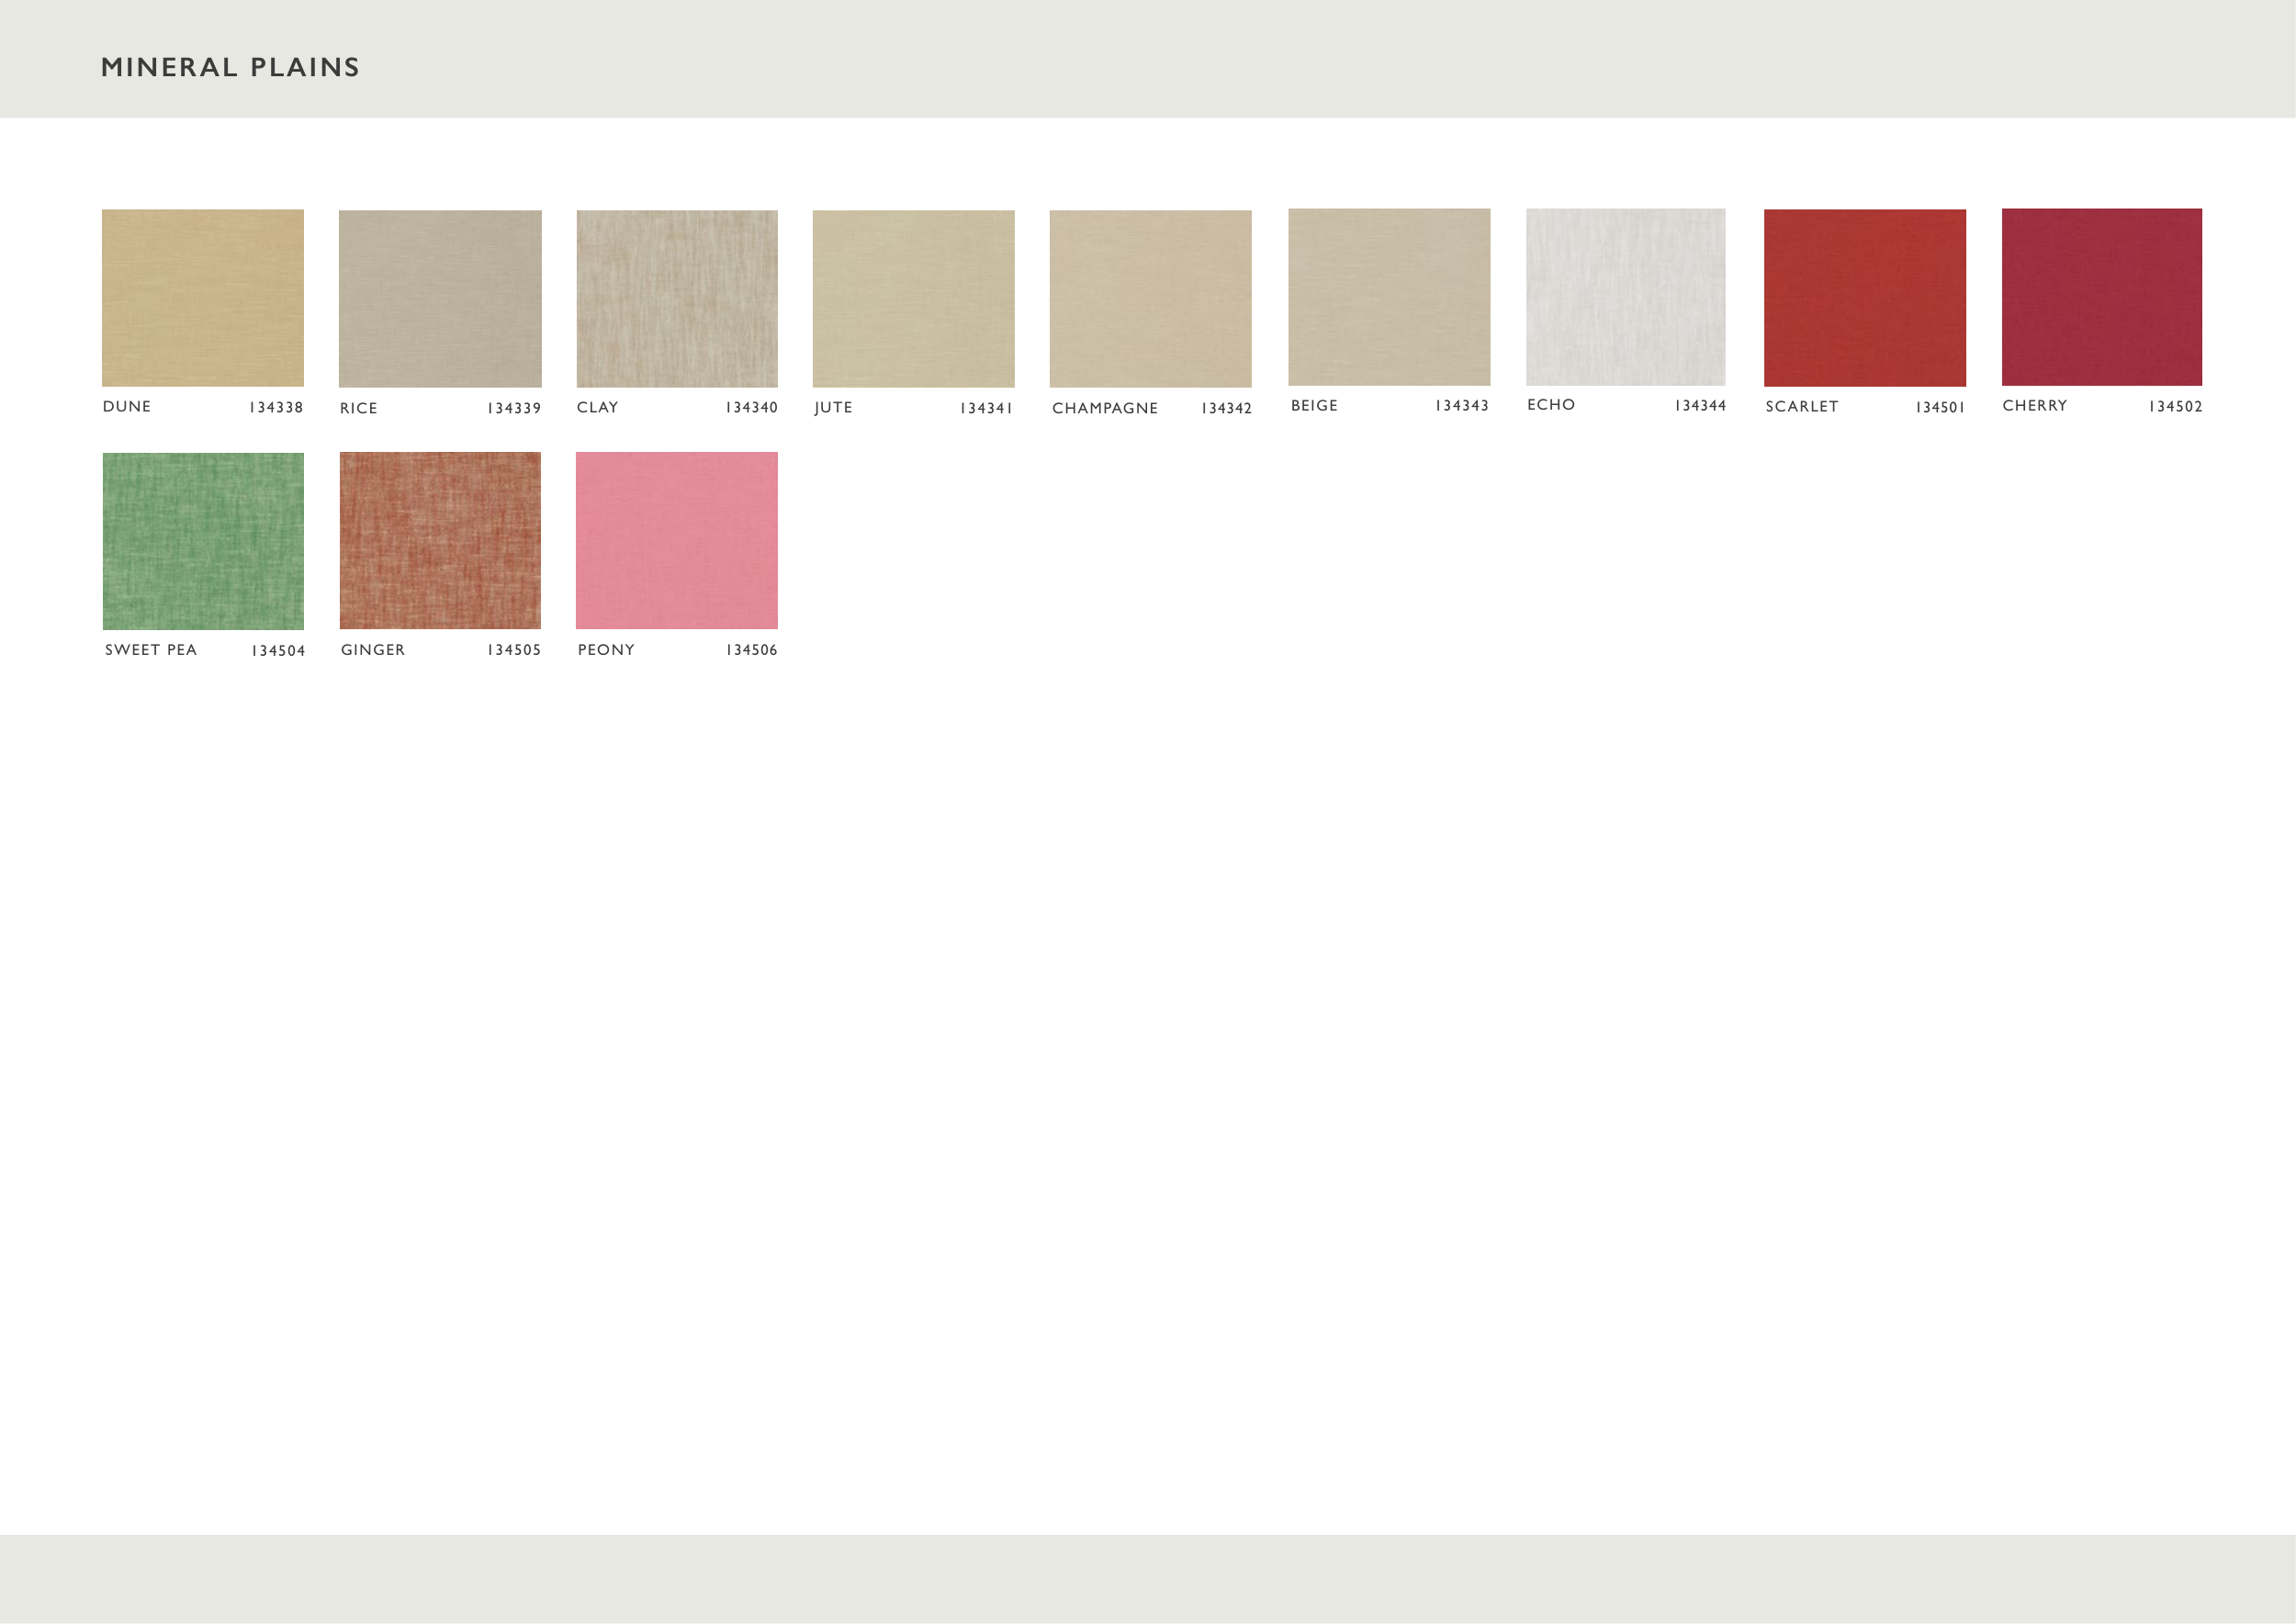Click product code 134338
Image resolution: width=2296 pixels, height=1624 pixels.
pos(276,407)
